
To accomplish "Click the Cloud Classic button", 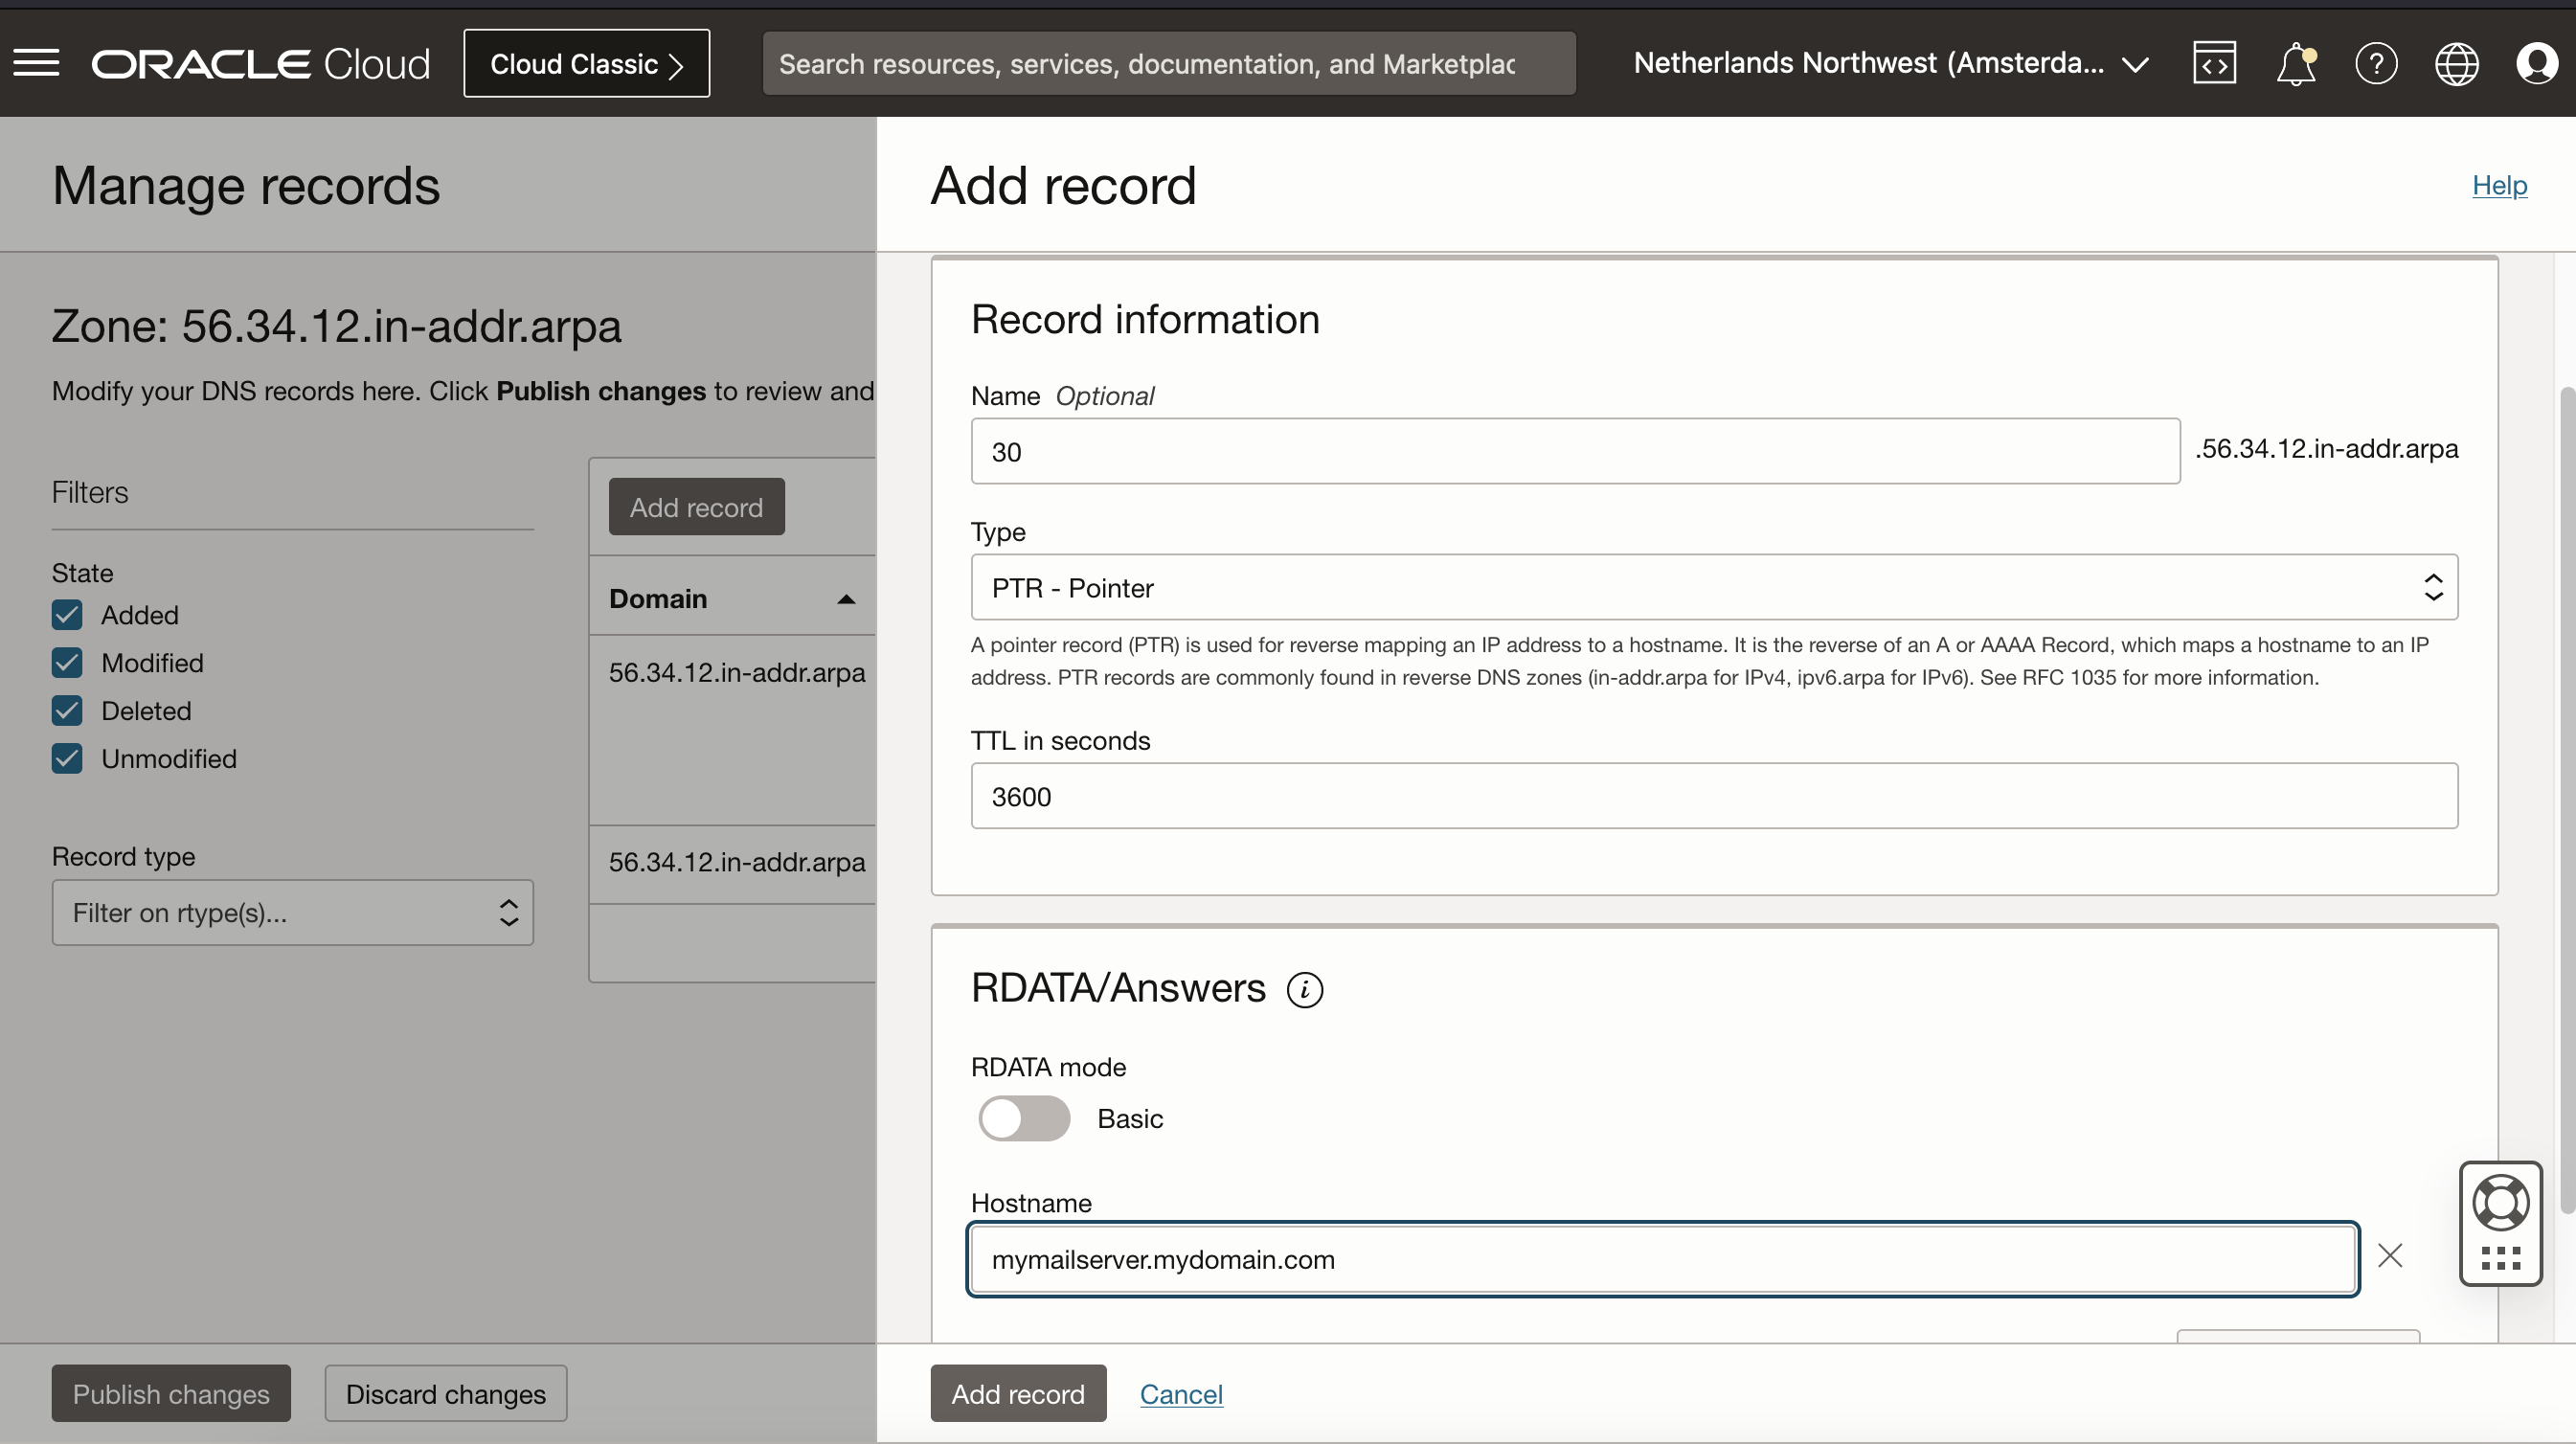I will [x=586, y=64].
